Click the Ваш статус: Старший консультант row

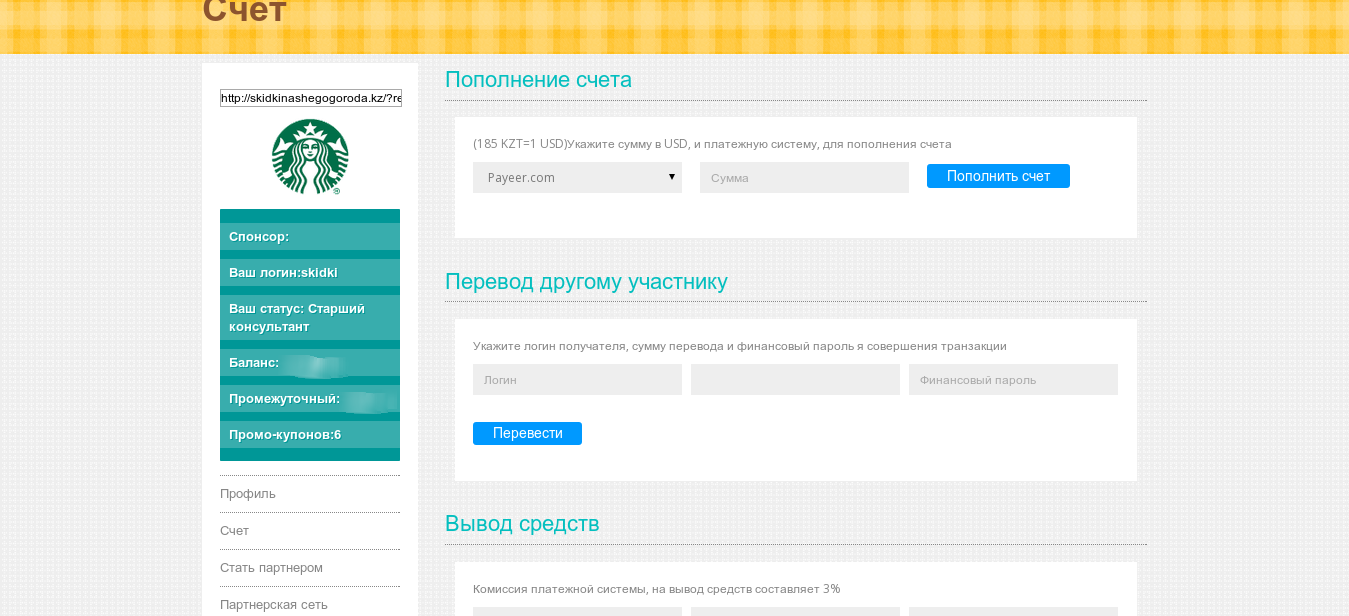[310, 318]
